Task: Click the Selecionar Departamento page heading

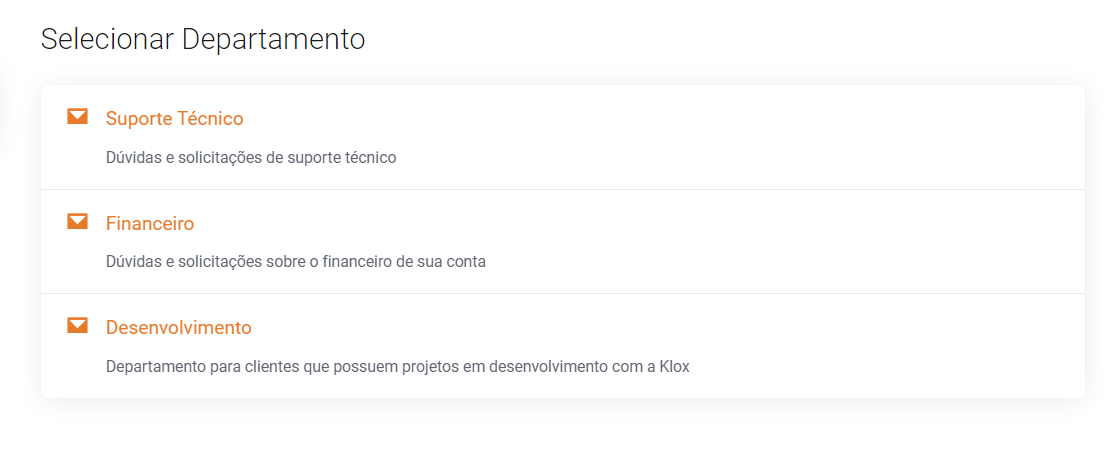Action: point(203,40)
